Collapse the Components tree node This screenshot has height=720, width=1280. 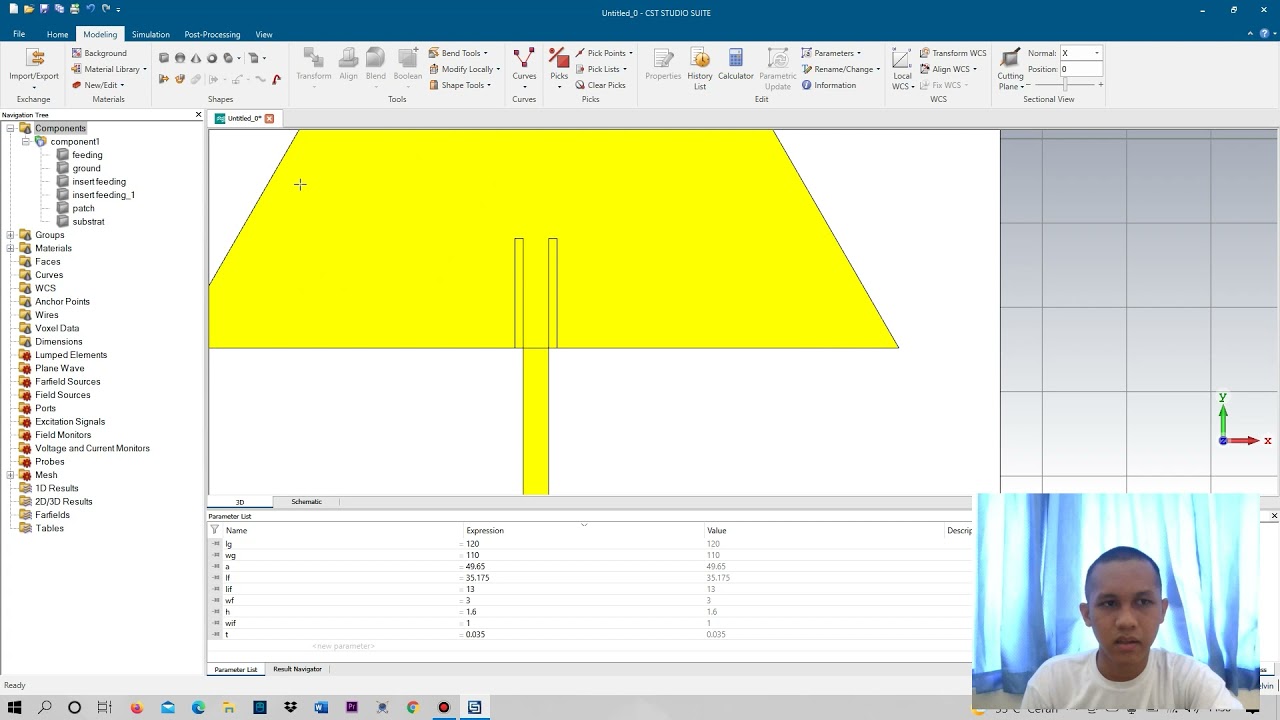[10, 128]
